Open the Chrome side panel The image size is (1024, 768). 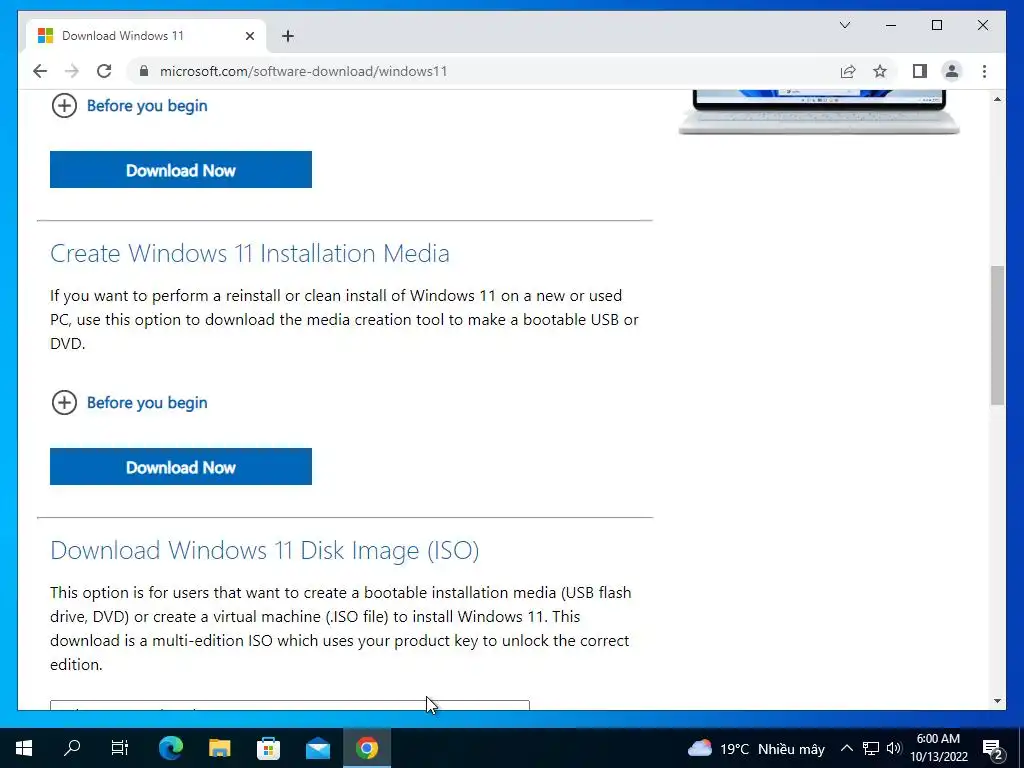(x=920, y=71)
